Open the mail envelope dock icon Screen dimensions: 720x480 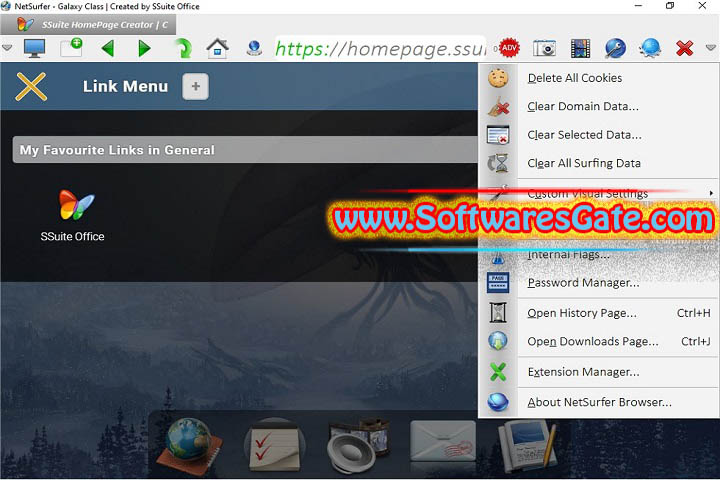point(443,442)
